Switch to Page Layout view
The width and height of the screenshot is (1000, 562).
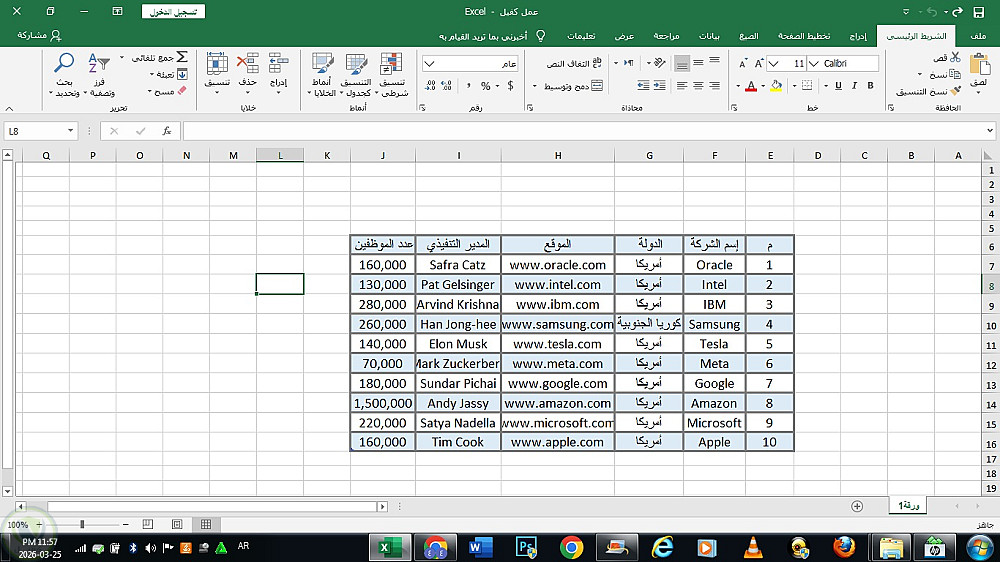click(177, 524)
